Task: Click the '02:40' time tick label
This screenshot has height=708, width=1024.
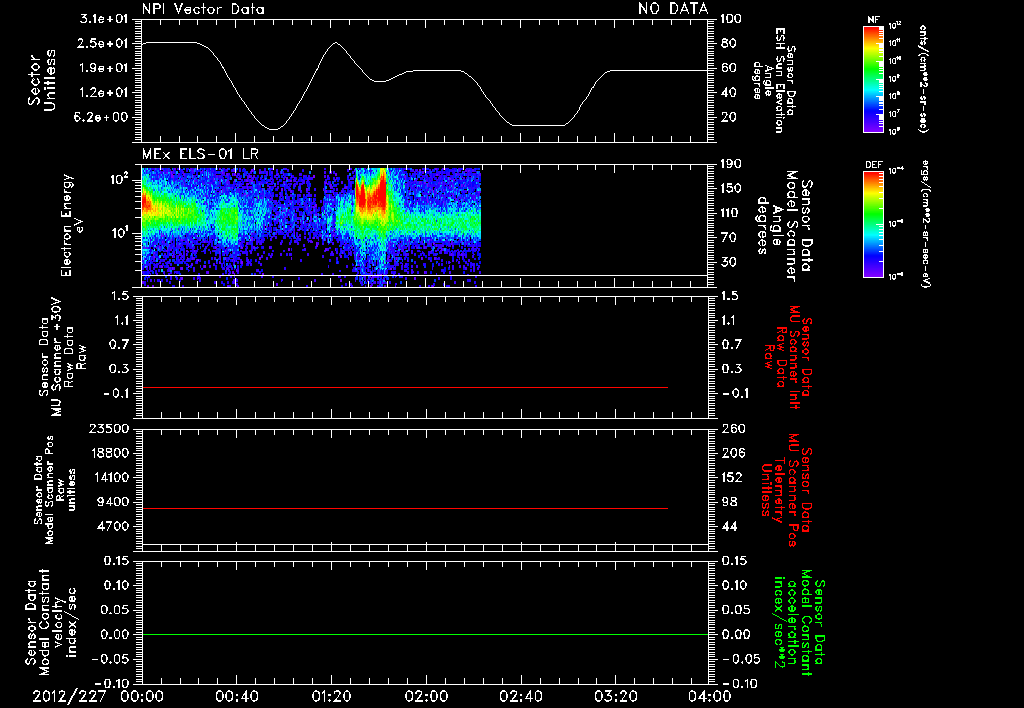Action: point(521,696)
